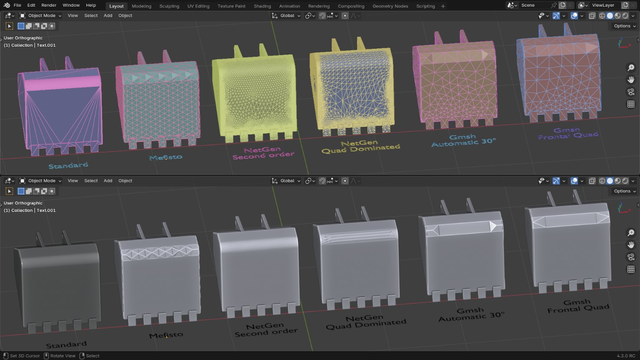Toggle snapping magnet in top viewport
Image resolution: width=640 pixels, height=360 pixels.
(x=322, y=16)
